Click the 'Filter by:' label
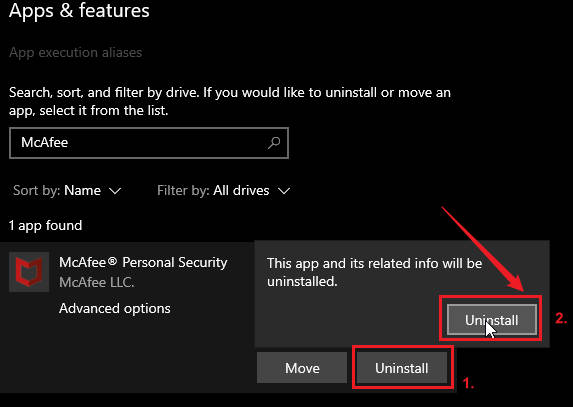Image resolution: width=573 pixels, height=407 pixels. click(183, 190)
